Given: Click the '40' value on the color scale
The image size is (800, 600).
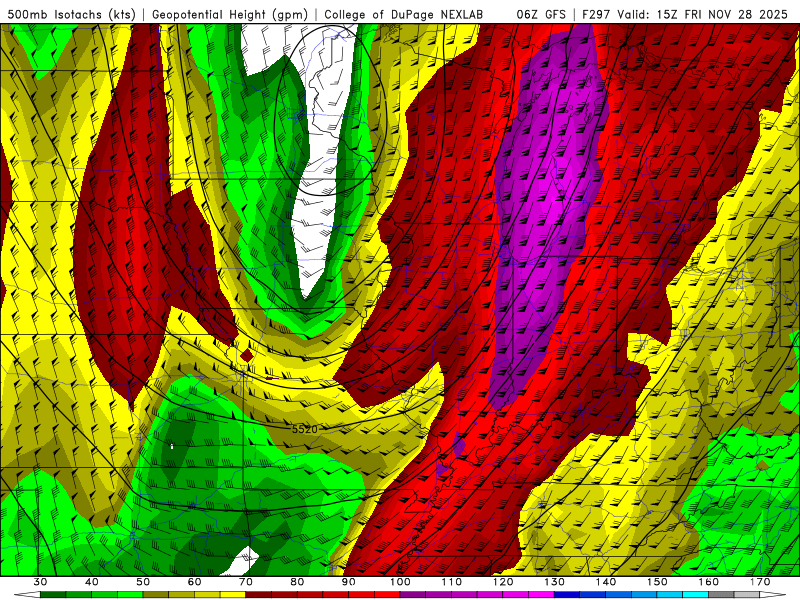Looking at the screenshot, I should [x=91, y=582].
